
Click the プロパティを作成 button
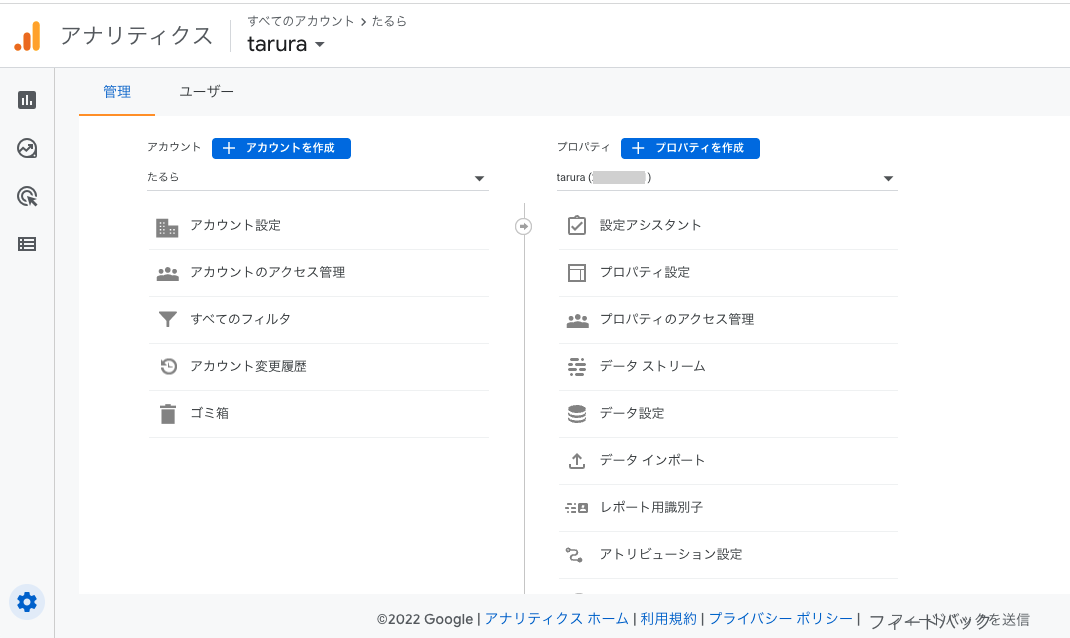coord(690,148)
